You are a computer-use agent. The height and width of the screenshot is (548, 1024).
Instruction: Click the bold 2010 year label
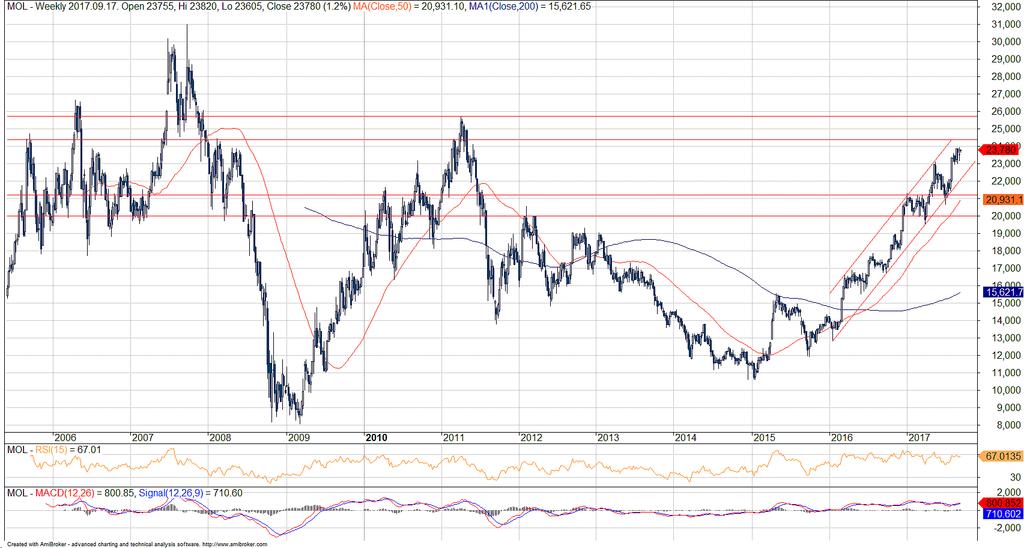377,437
